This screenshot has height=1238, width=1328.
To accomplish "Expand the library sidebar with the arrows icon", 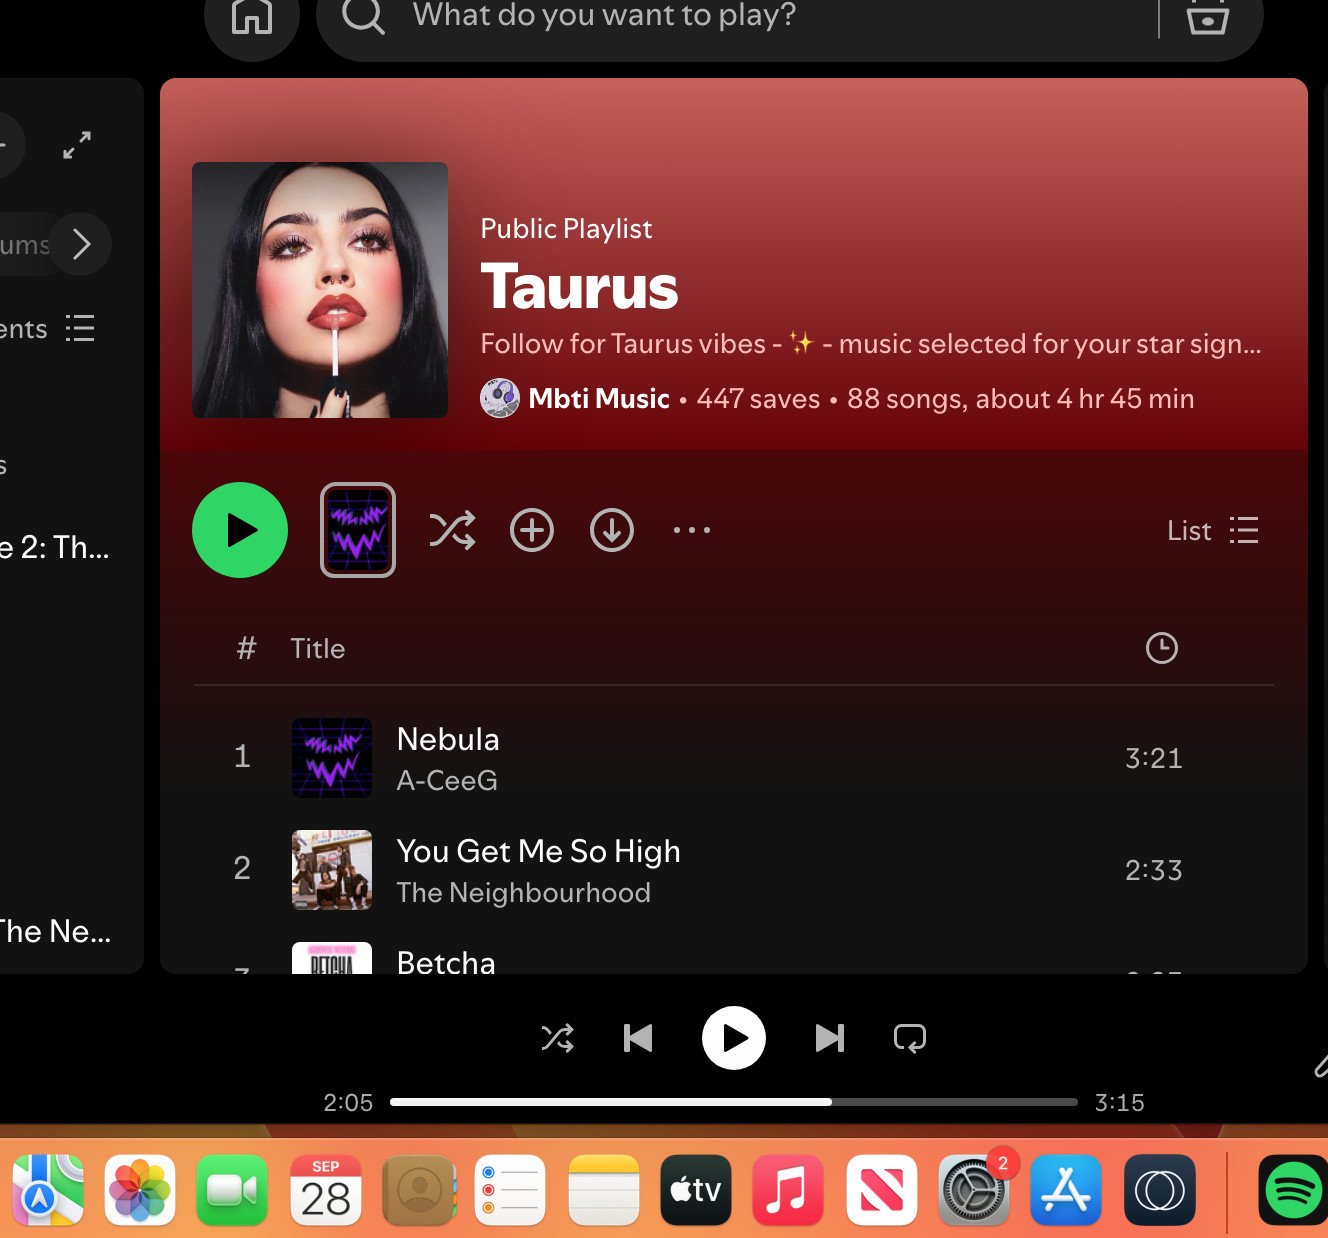I will (x=77, y=145).
